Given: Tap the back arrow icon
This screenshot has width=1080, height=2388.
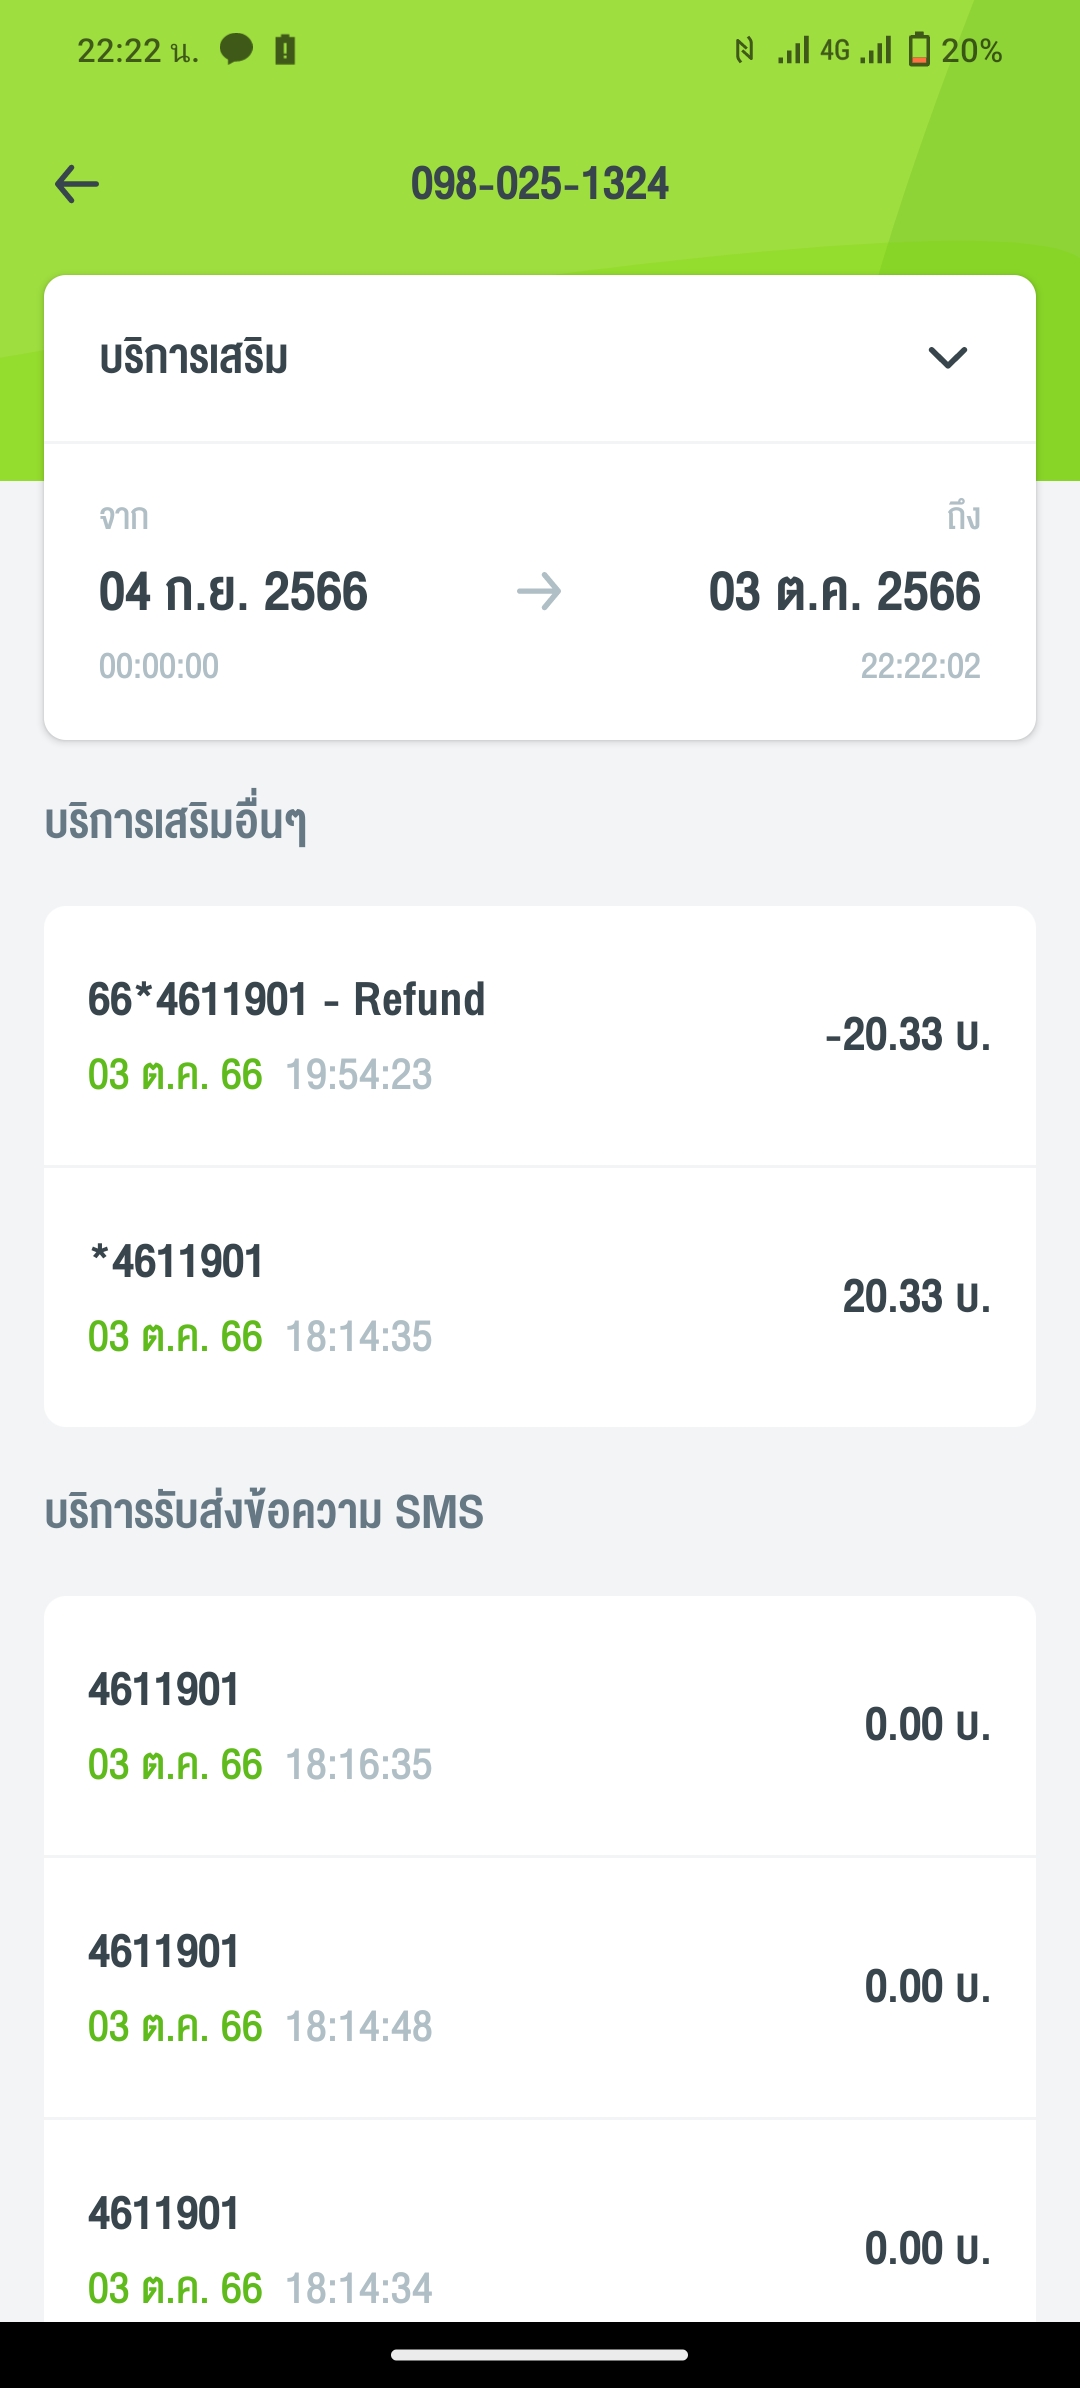Looking at the screenshot, I should [x=77, y=184].
